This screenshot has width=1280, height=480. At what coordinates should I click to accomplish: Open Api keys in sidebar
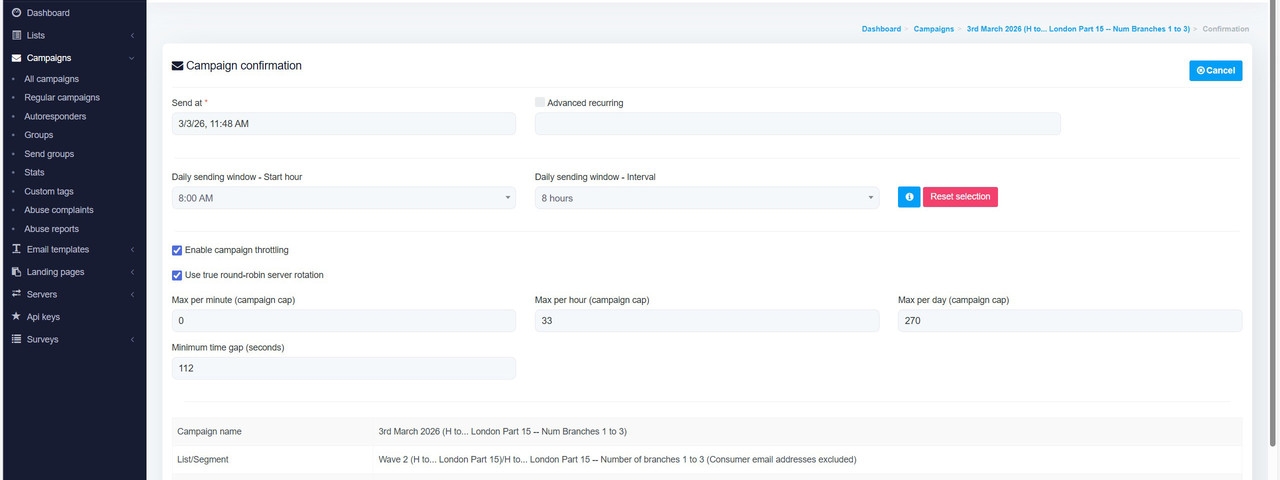point(43,316)
